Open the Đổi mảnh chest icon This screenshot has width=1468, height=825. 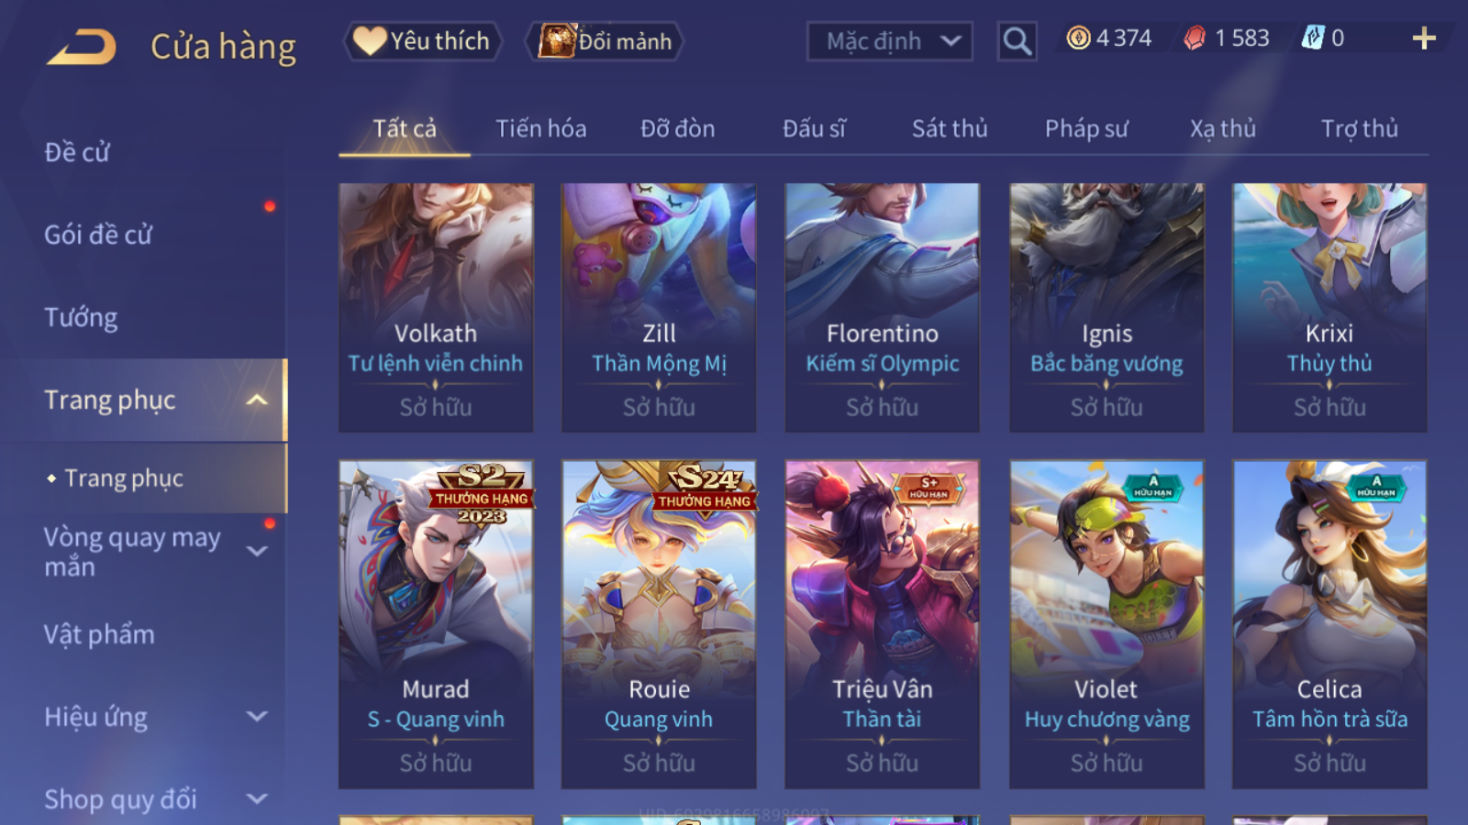[x=556, y=41]
